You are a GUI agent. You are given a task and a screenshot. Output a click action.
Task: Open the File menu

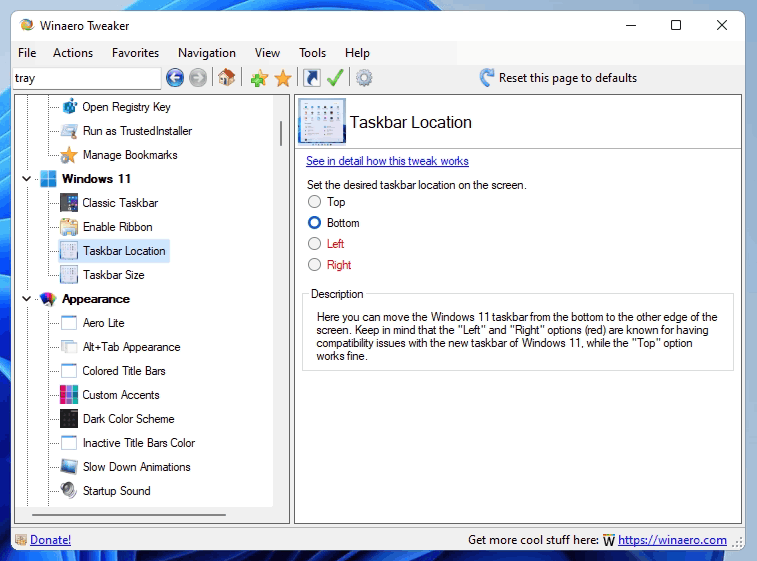[27, 53]
